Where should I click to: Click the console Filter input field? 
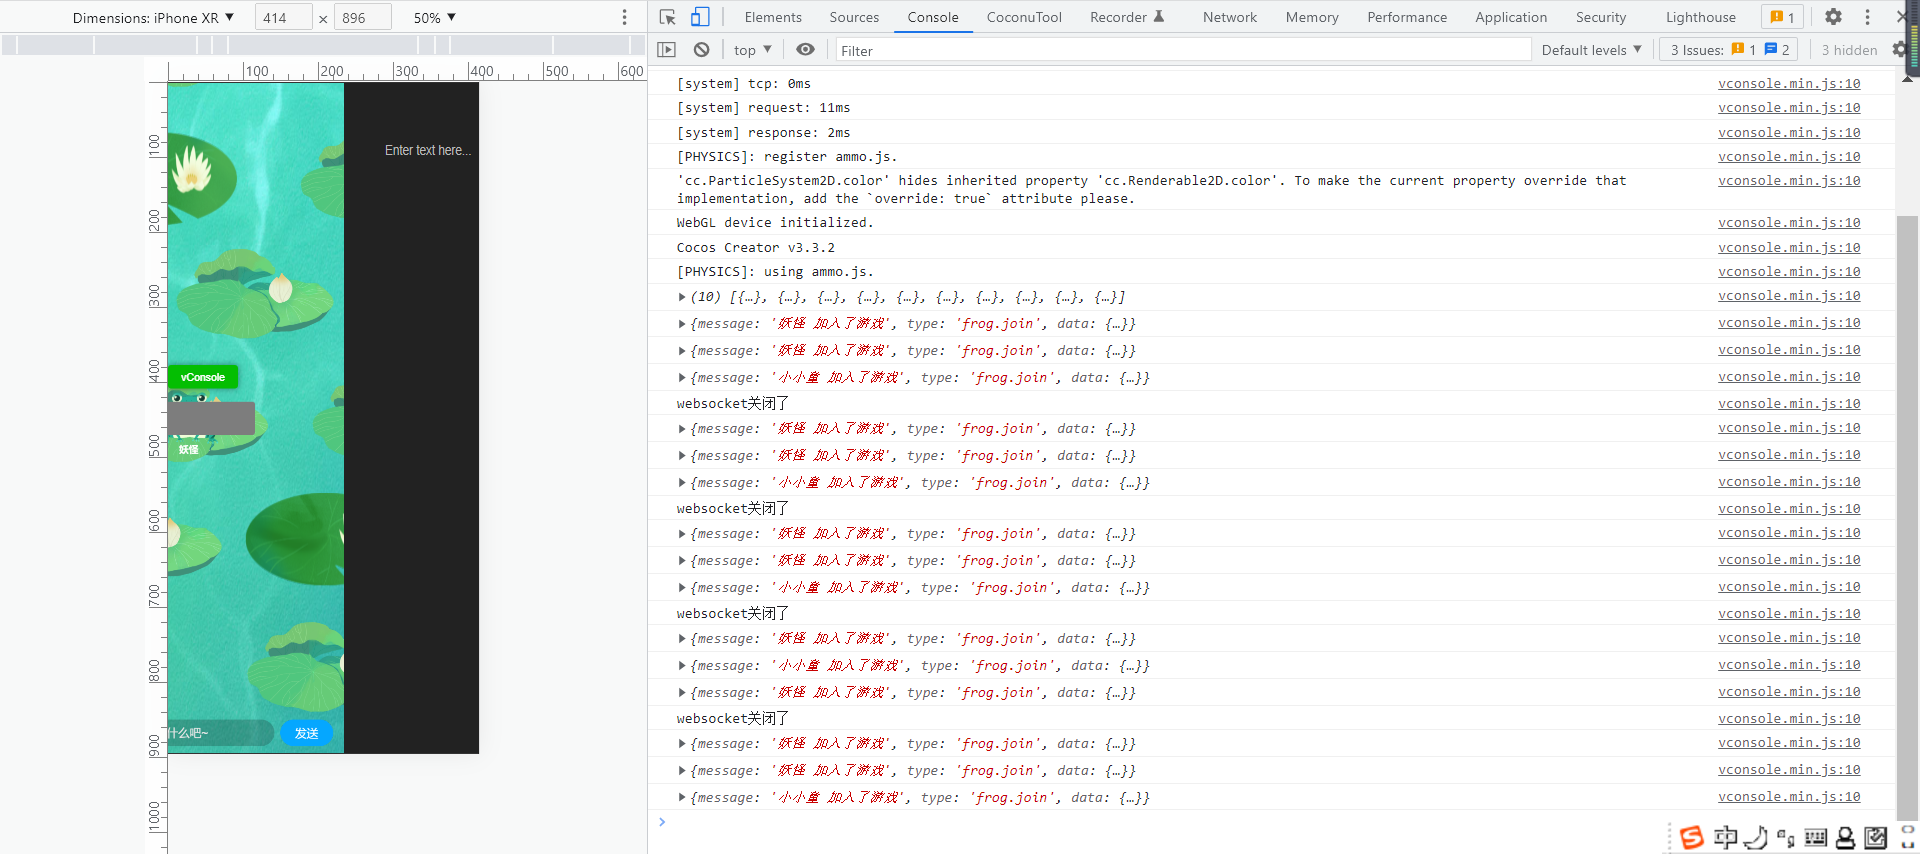1183,50
